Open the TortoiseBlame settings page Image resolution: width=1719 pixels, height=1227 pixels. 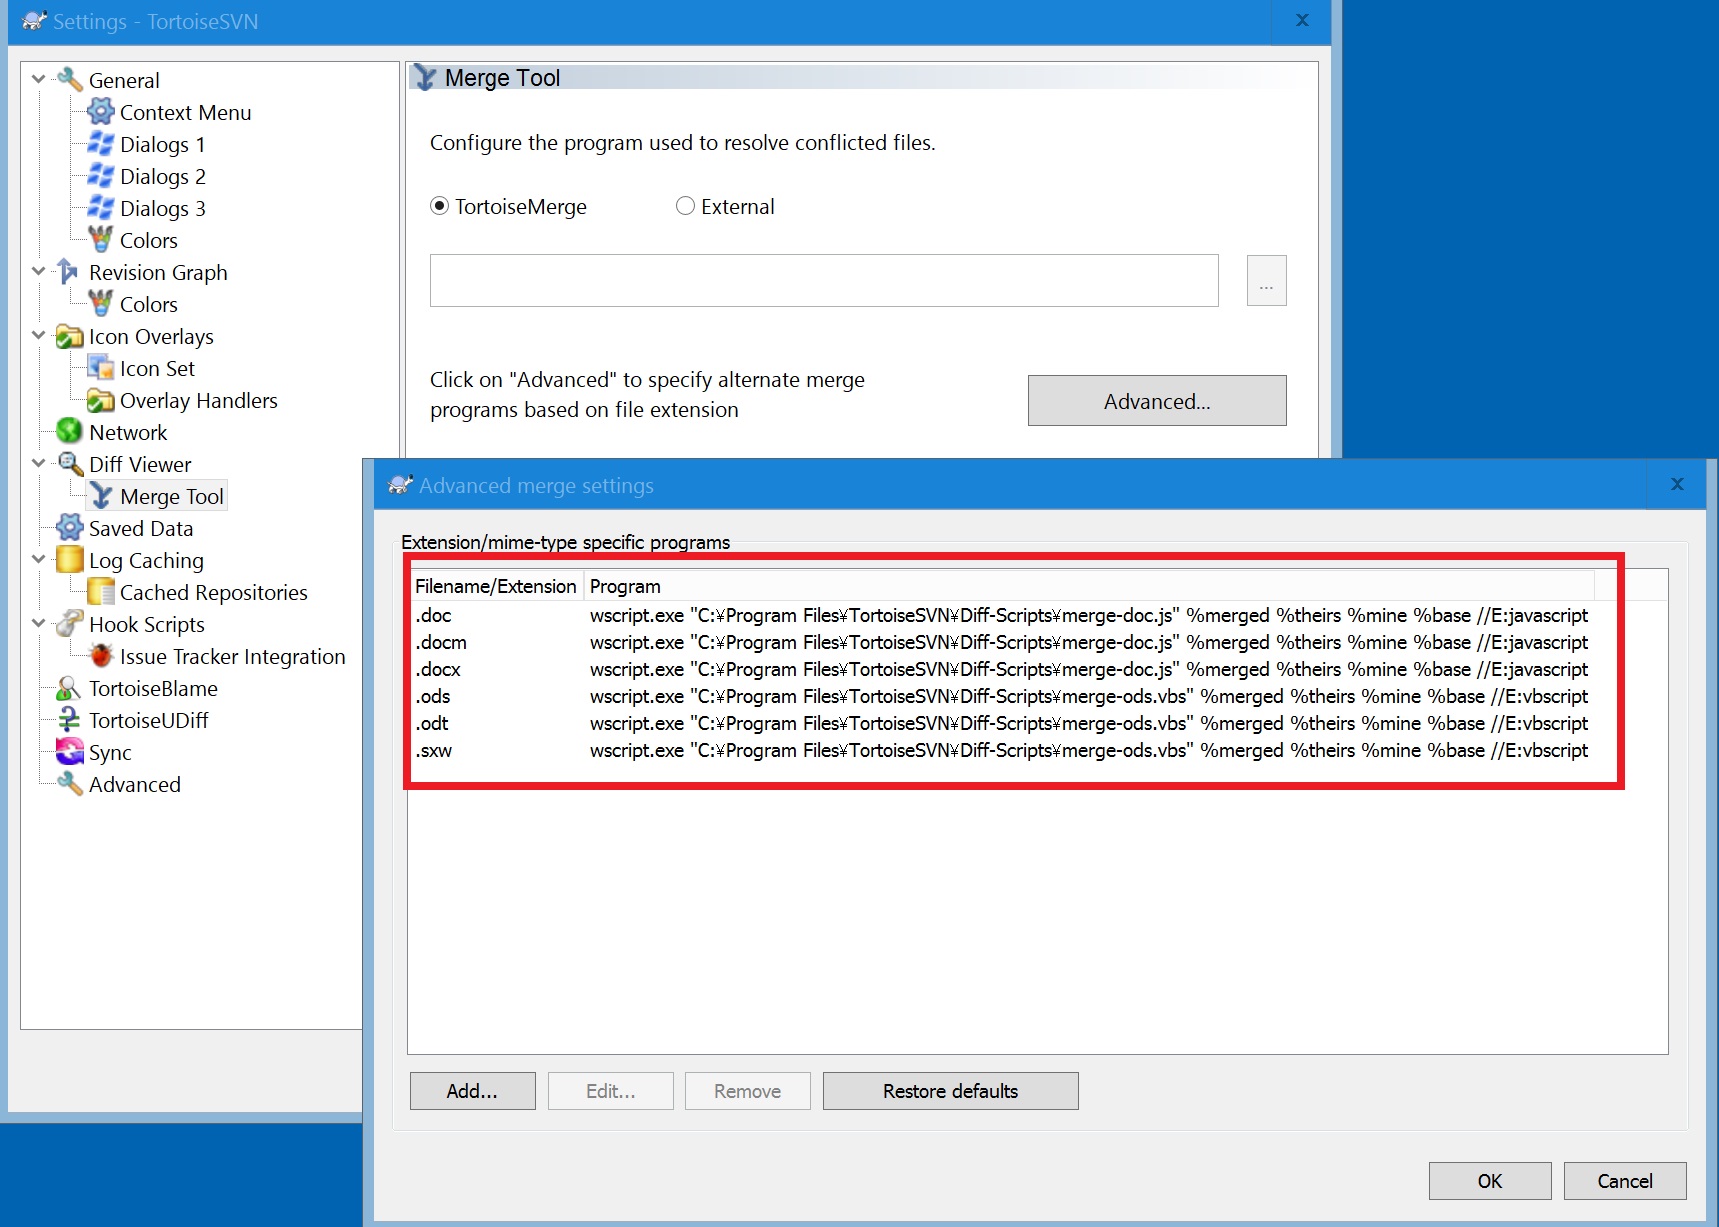tap(153, 688)
